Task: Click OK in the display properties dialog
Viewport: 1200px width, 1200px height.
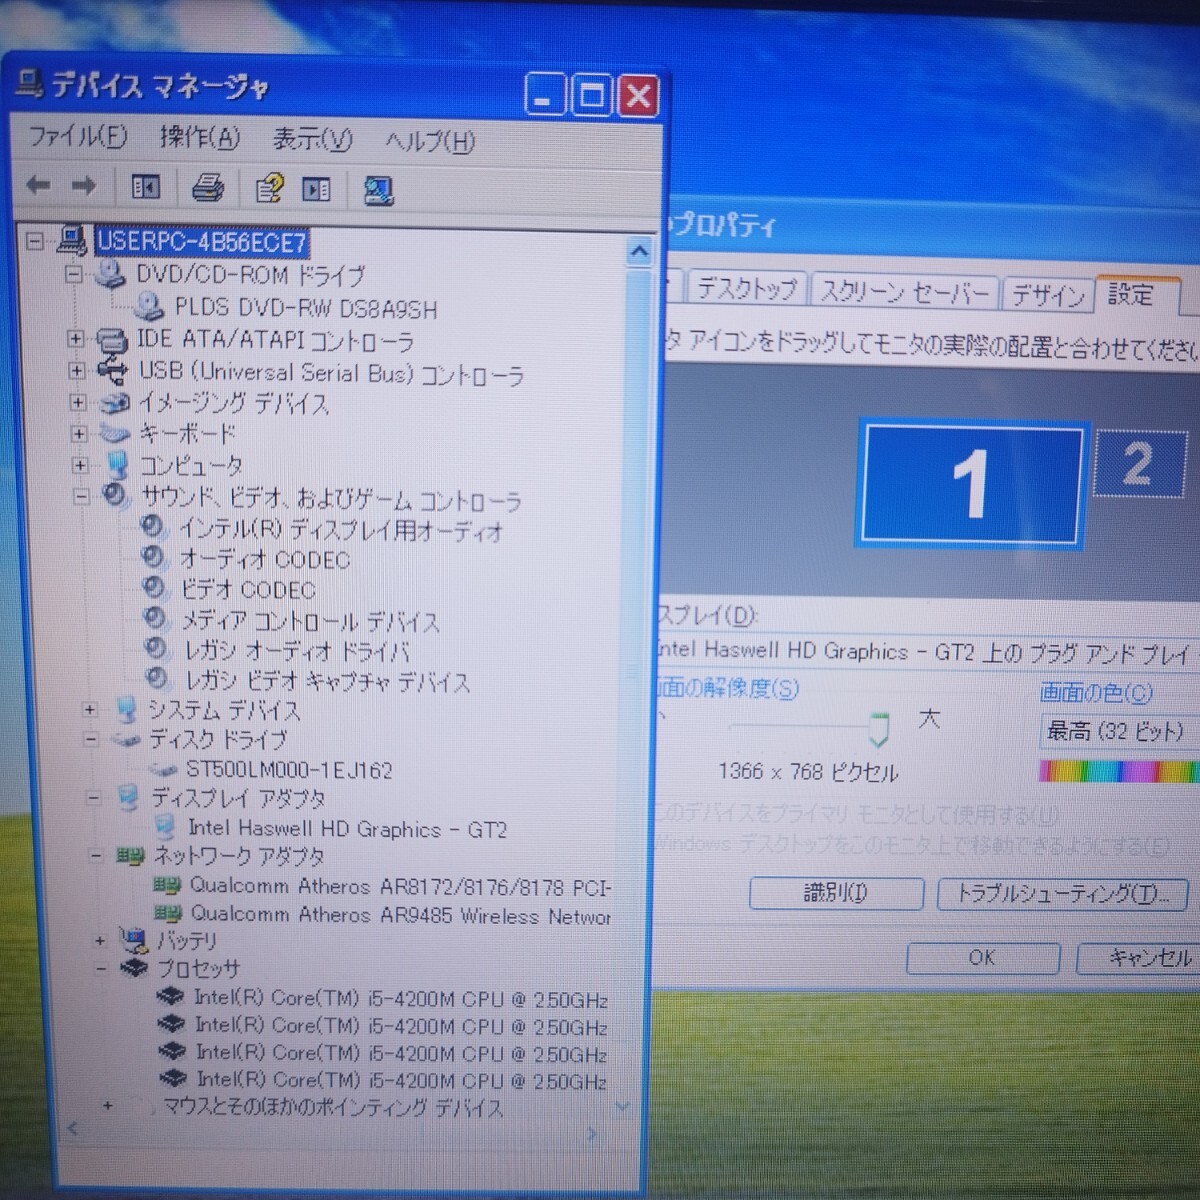Action: pyautogui.click(x=982, y=957)
